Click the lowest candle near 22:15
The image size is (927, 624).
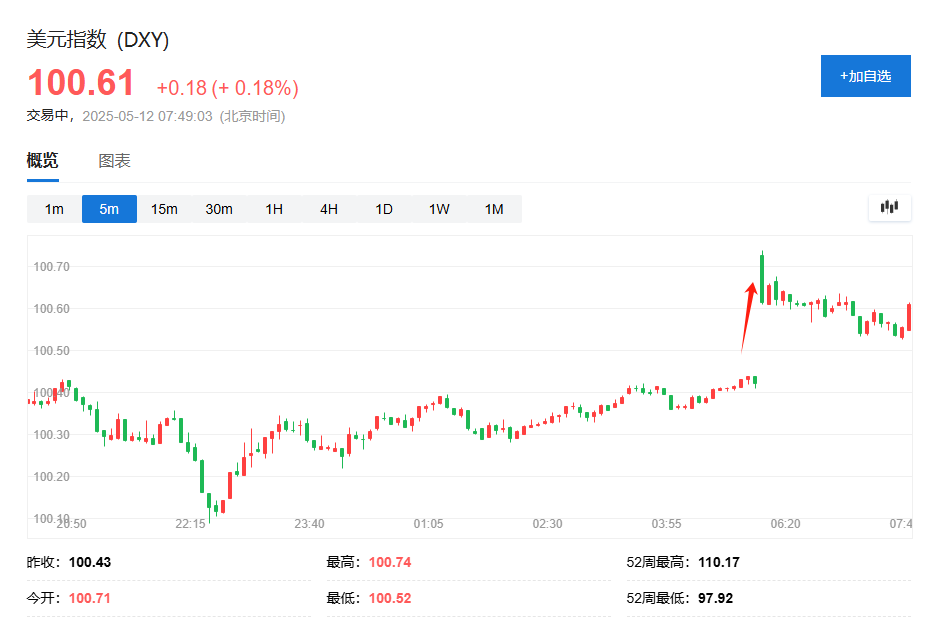coord(209,503)
